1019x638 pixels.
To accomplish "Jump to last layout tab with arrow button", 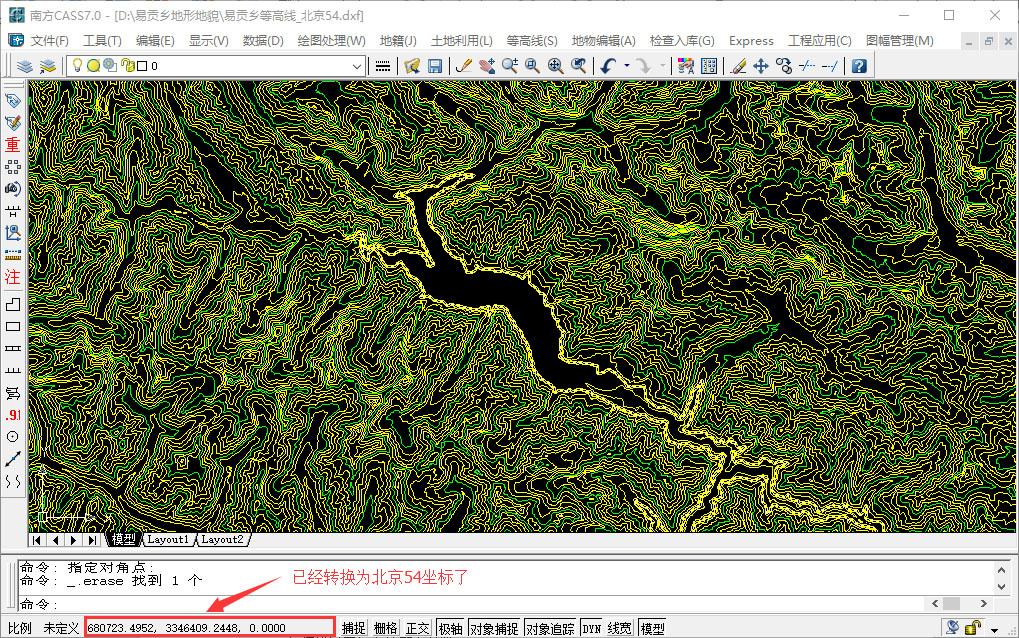I will (93, 540).
